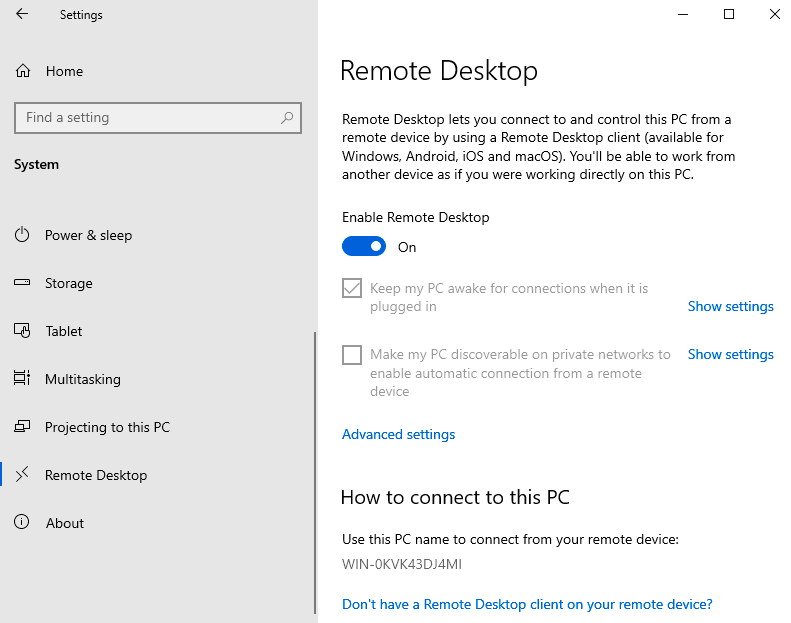Click Show settings beside discoverable option

730,354
